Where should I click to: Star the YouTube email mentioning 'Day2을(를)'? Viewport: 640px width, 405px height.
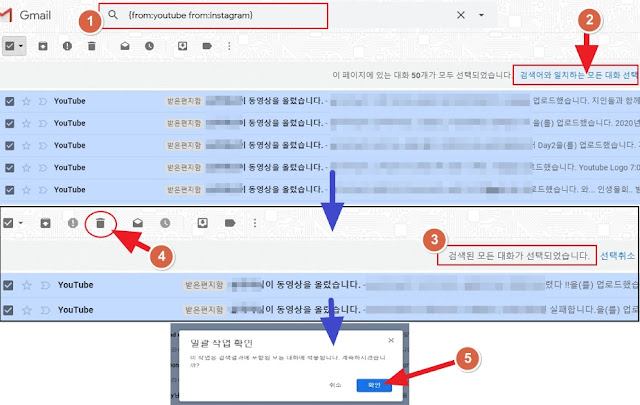pos(26,146)
